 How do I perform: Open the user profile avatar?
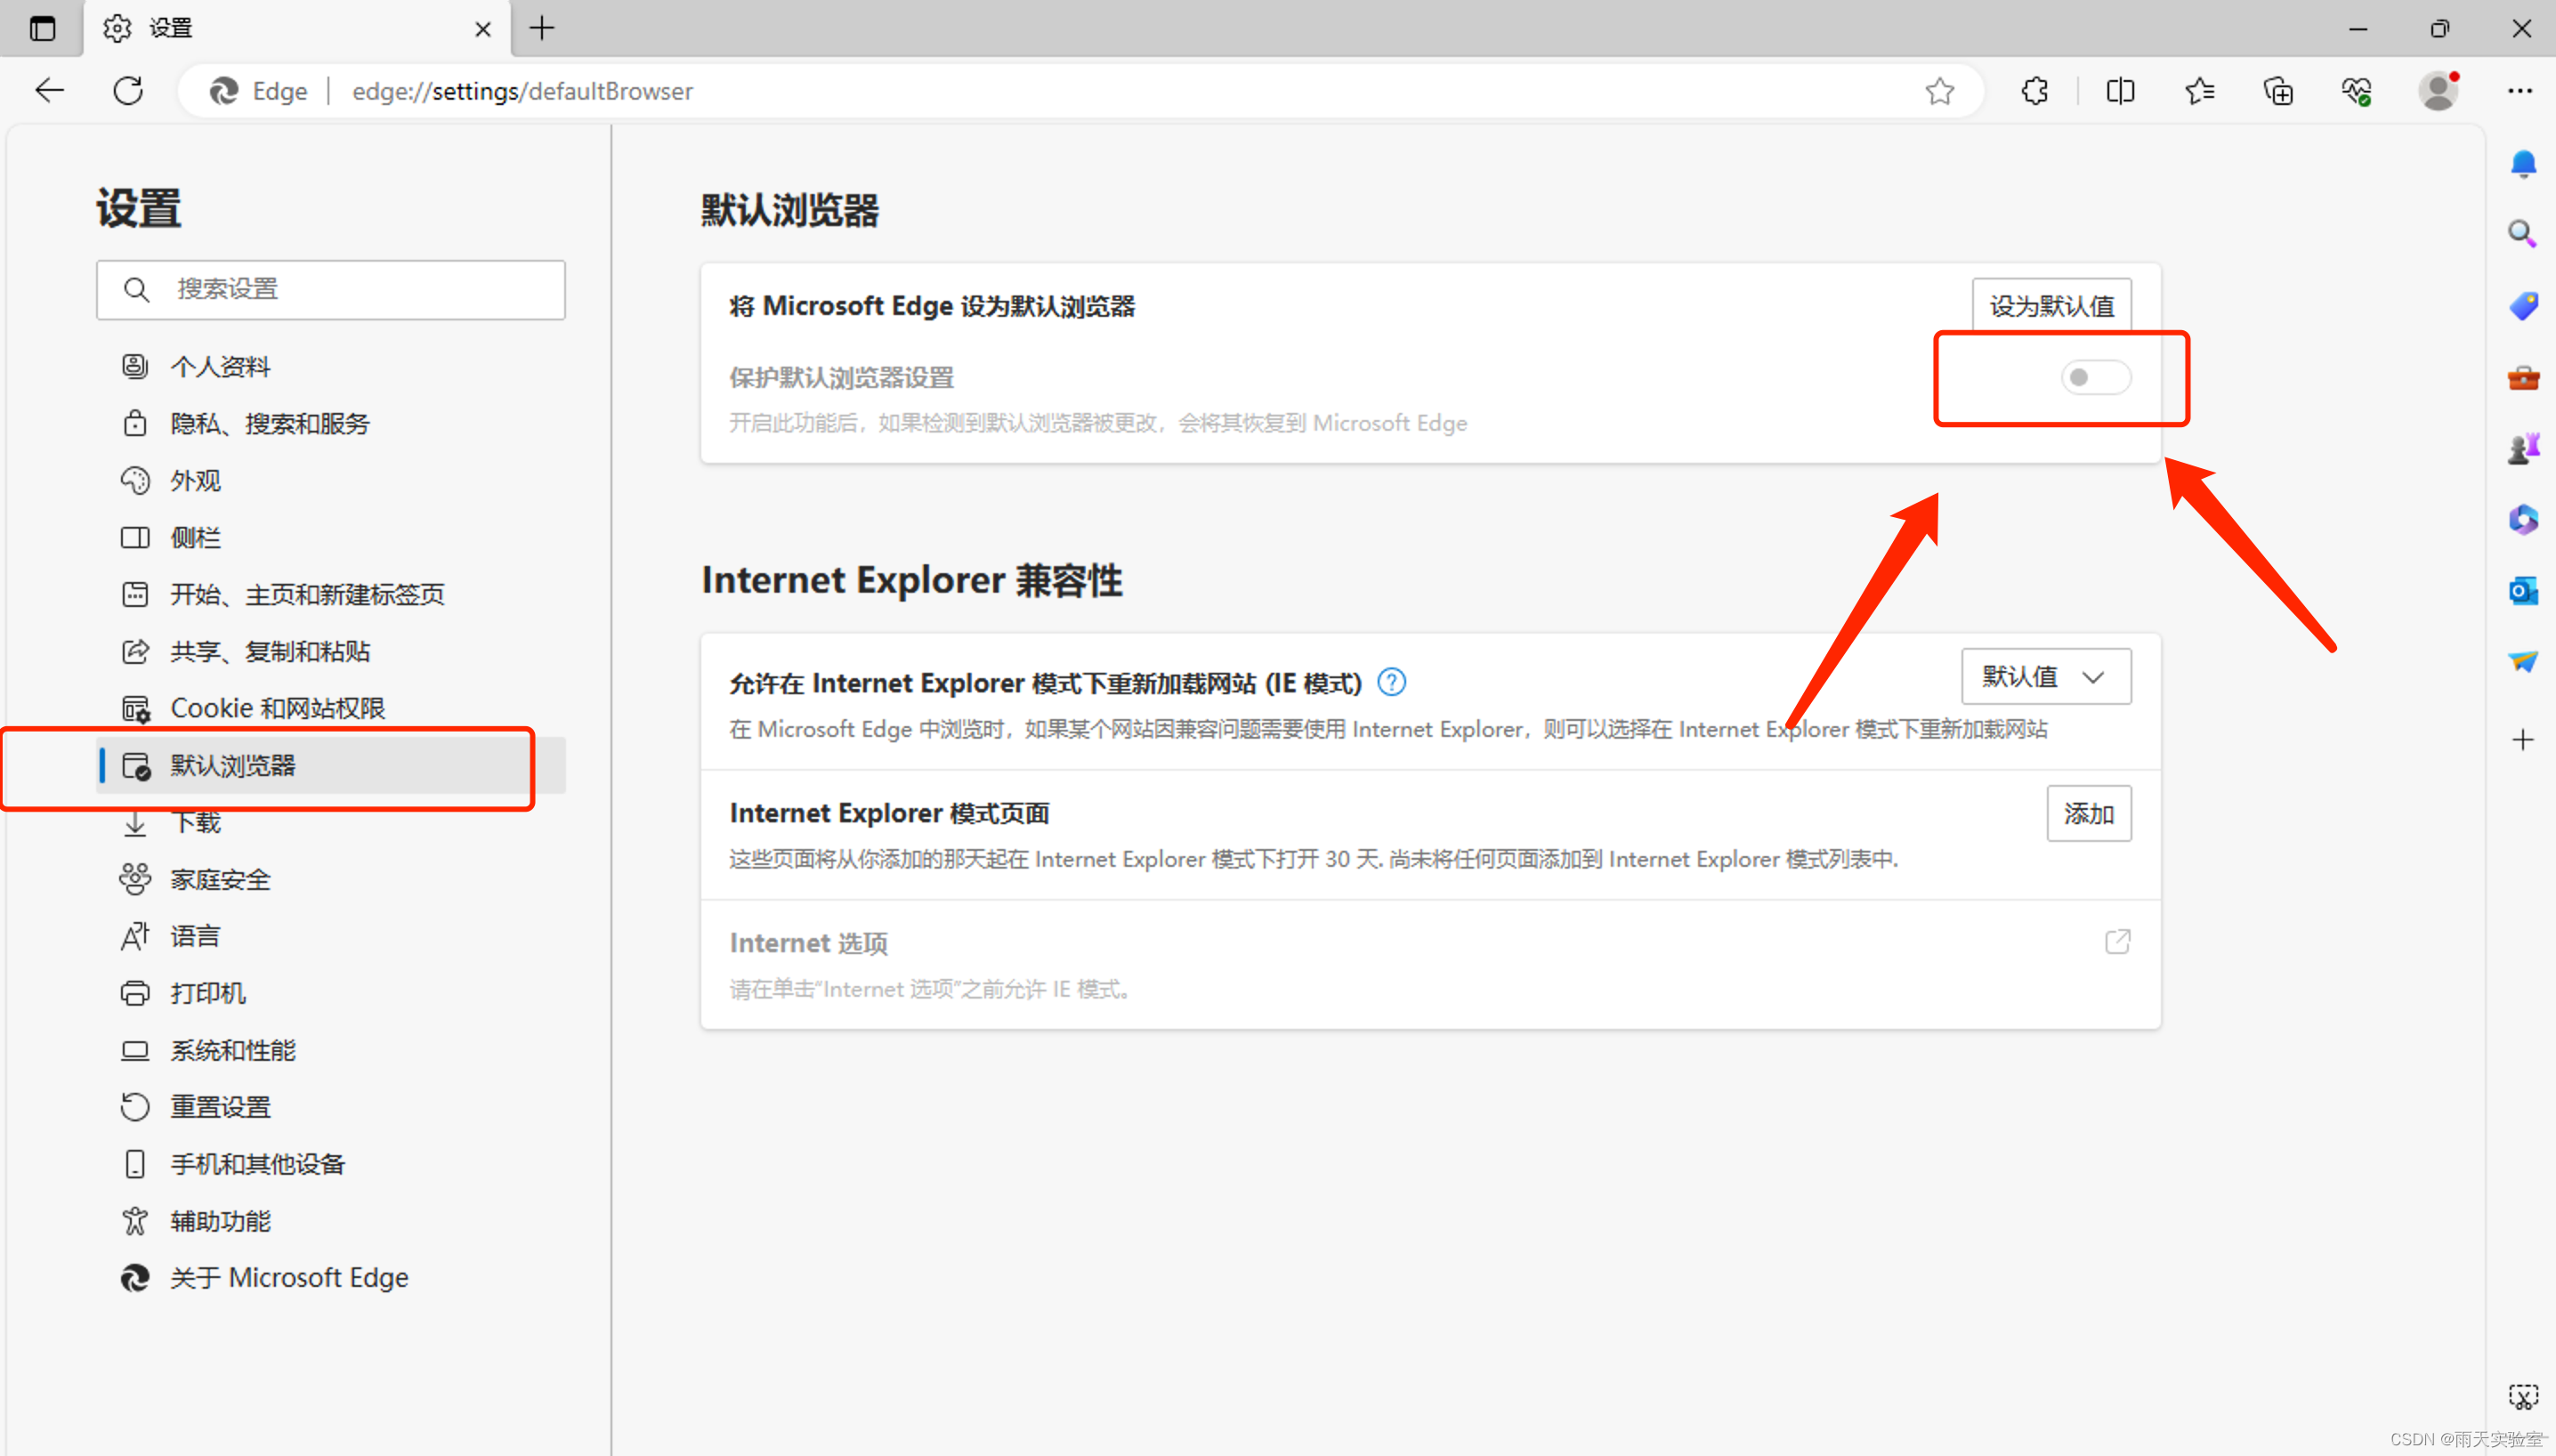pyautogui.click(x=2437, y=91)
